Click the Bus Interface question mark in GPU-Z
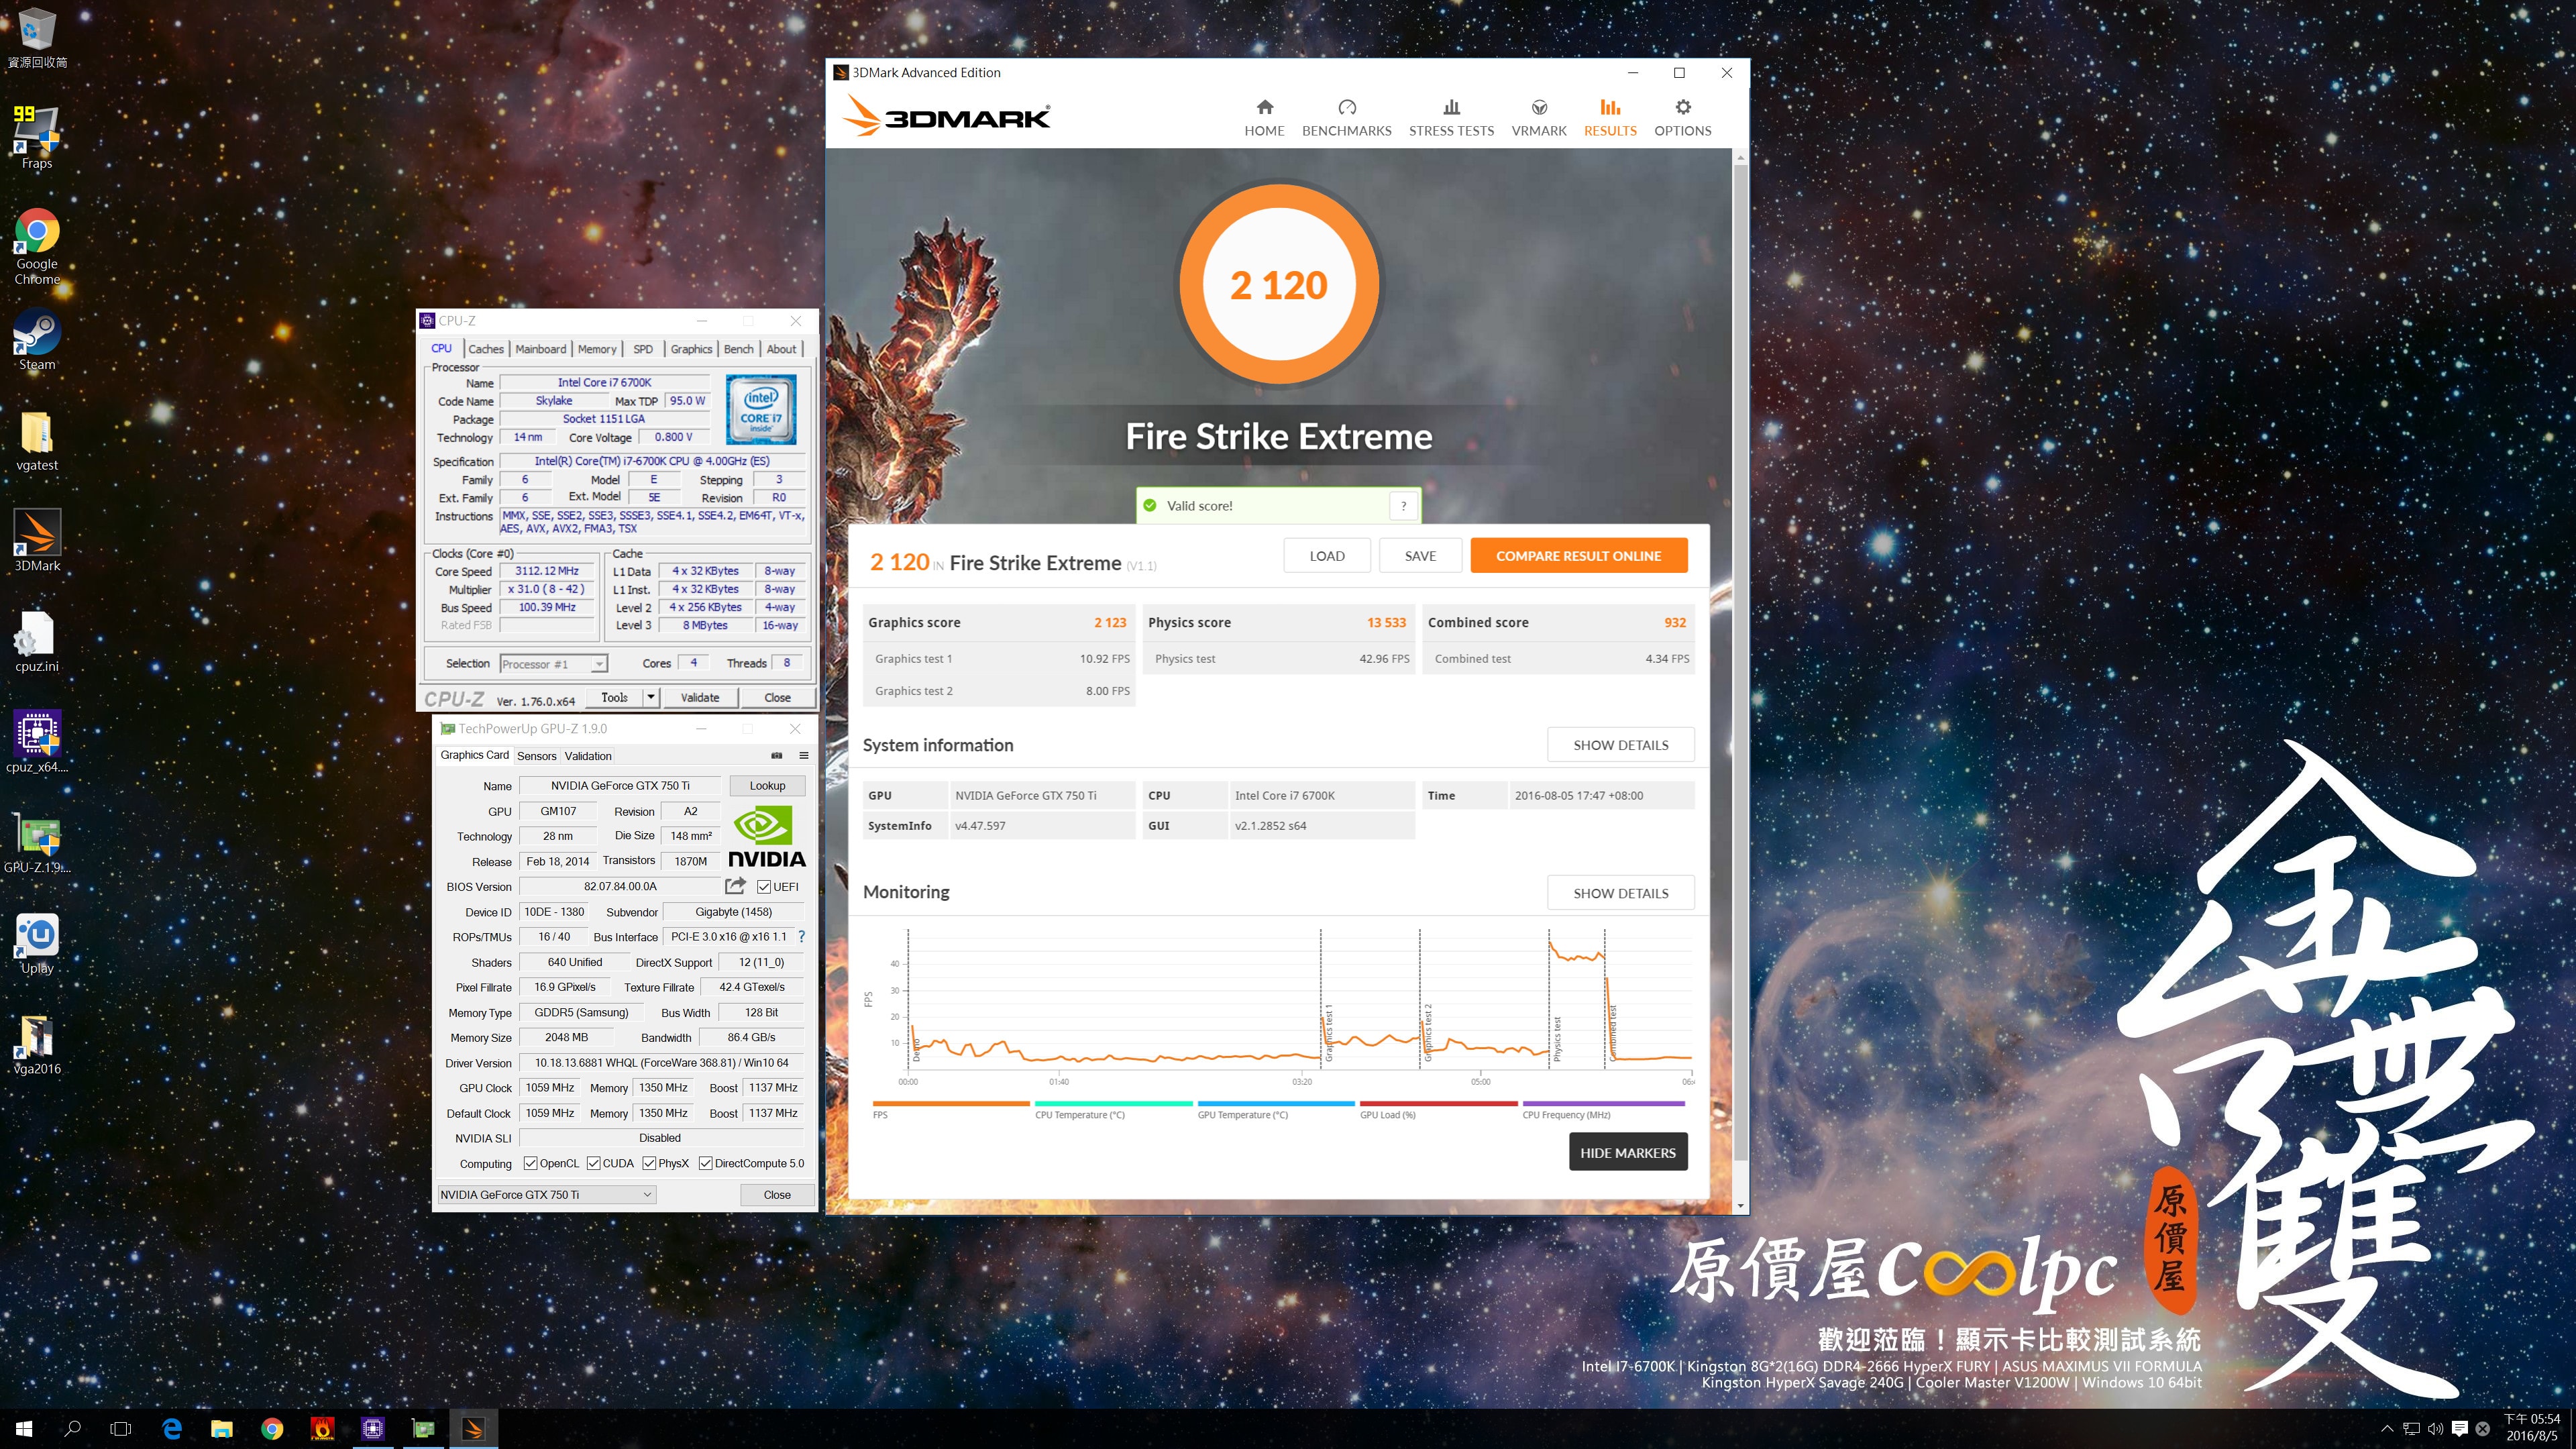 pyautogui.click(x=801, y=937)
